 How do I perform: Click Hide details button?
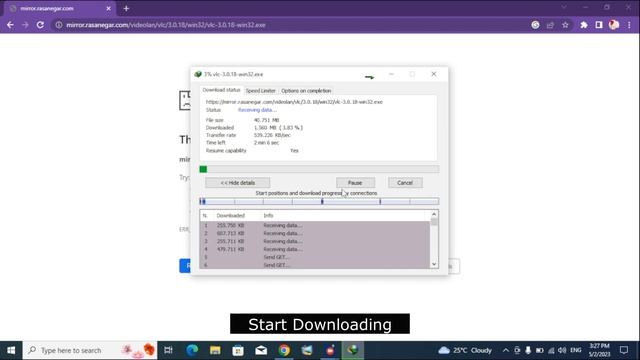click(x=238, y=183)
